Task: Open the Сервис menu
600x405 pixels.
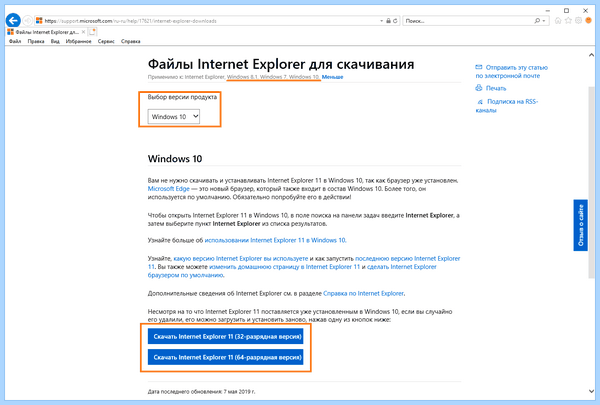Action: [x=106, y=41]
